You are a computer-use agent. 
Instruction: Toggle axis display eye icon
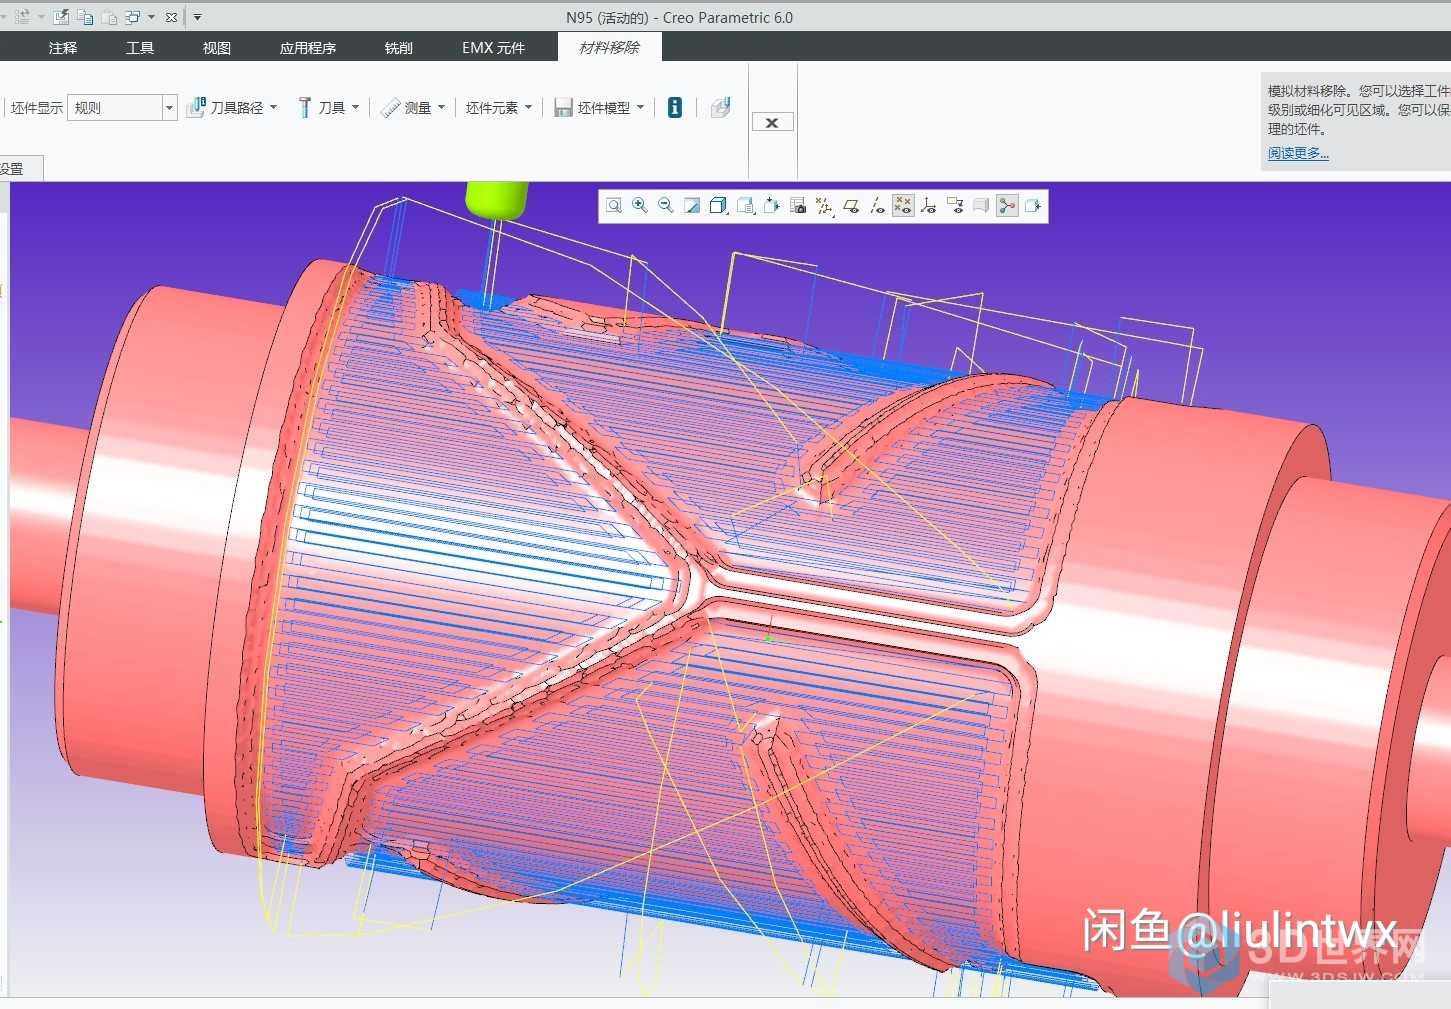point(877,206)
